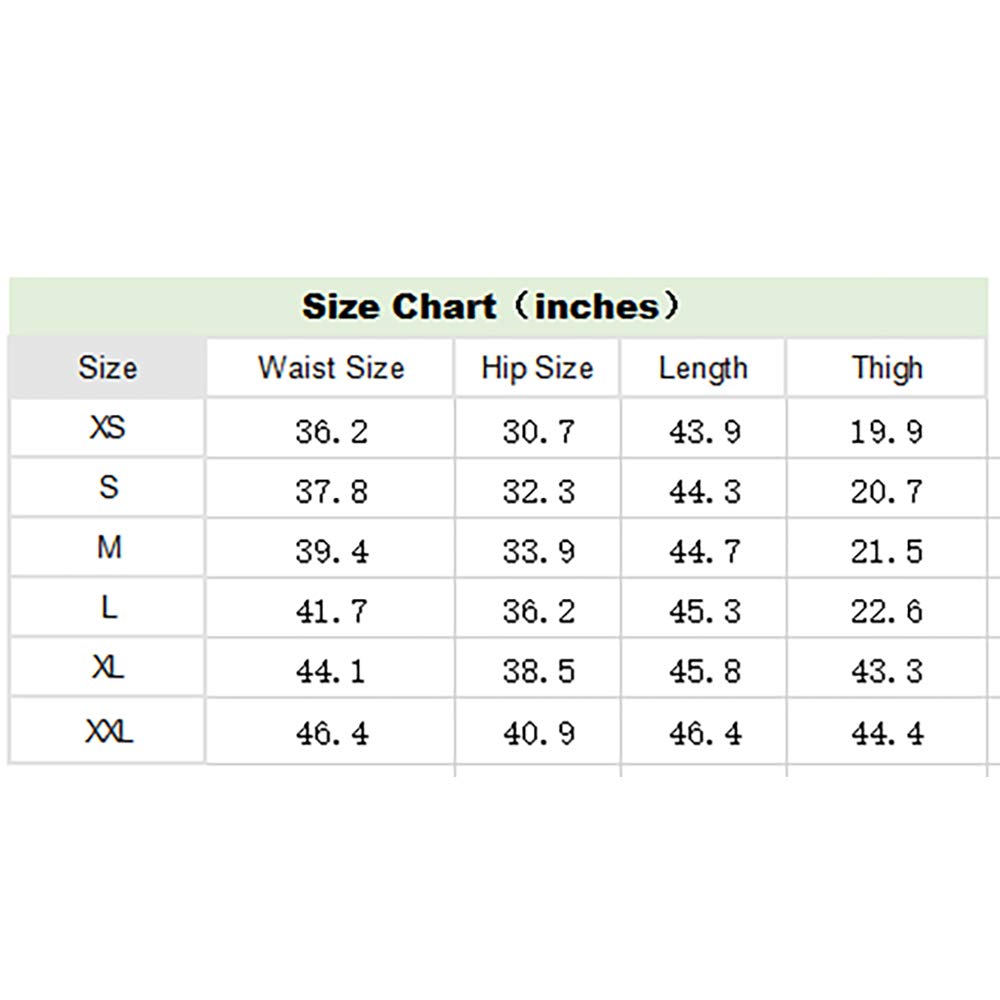Select the L size row label
1000x1000 pixels.
click(x=108, y=608)
